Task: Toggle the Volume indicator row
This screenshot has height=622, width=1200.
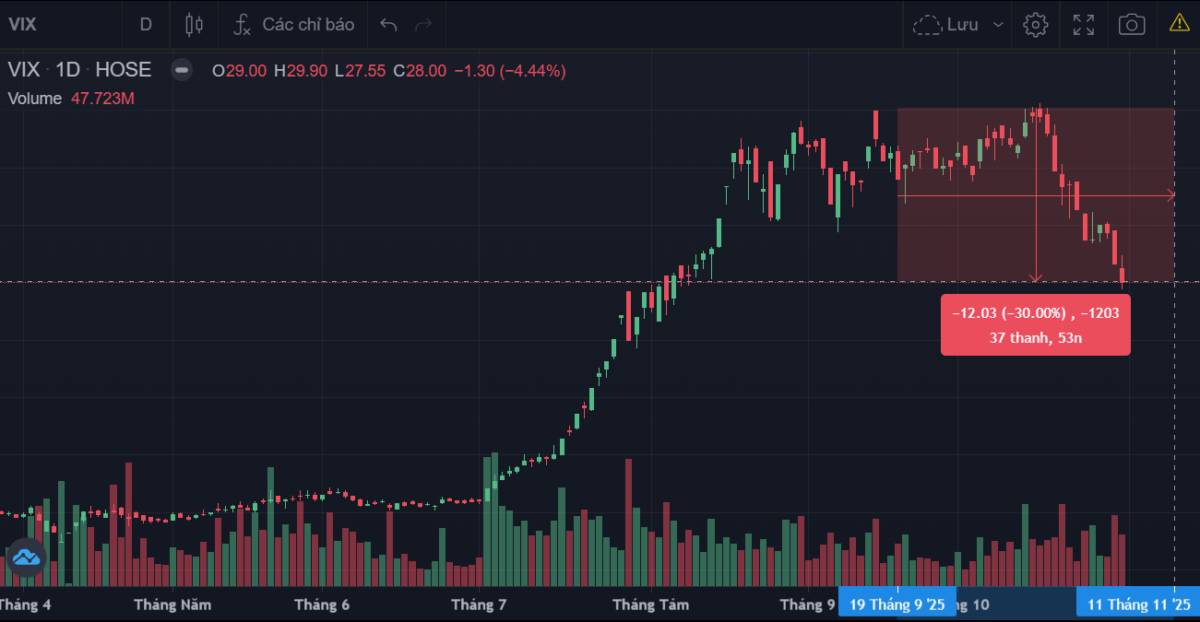Action: (33, 99)
